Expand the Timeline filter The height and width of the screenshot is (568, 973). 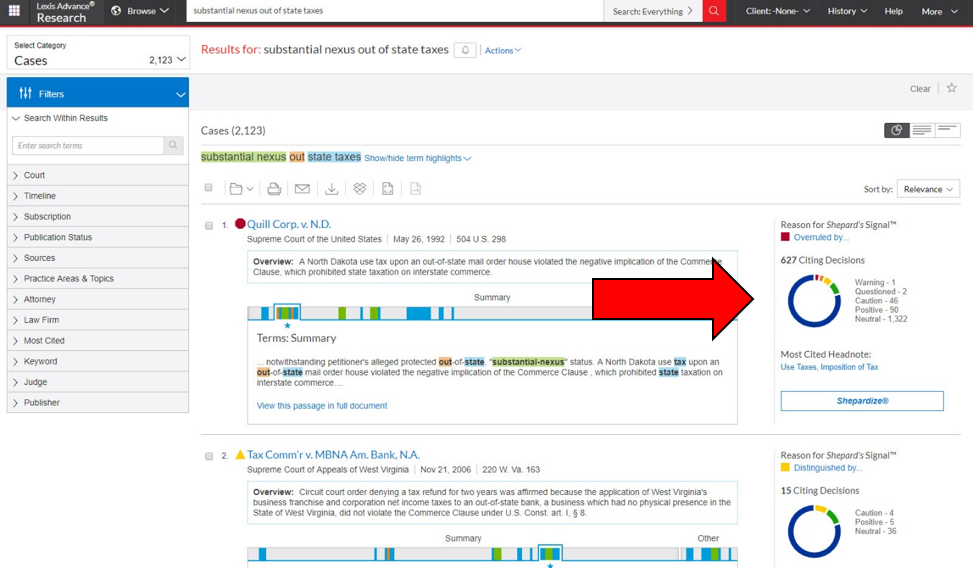coord(97,196)
